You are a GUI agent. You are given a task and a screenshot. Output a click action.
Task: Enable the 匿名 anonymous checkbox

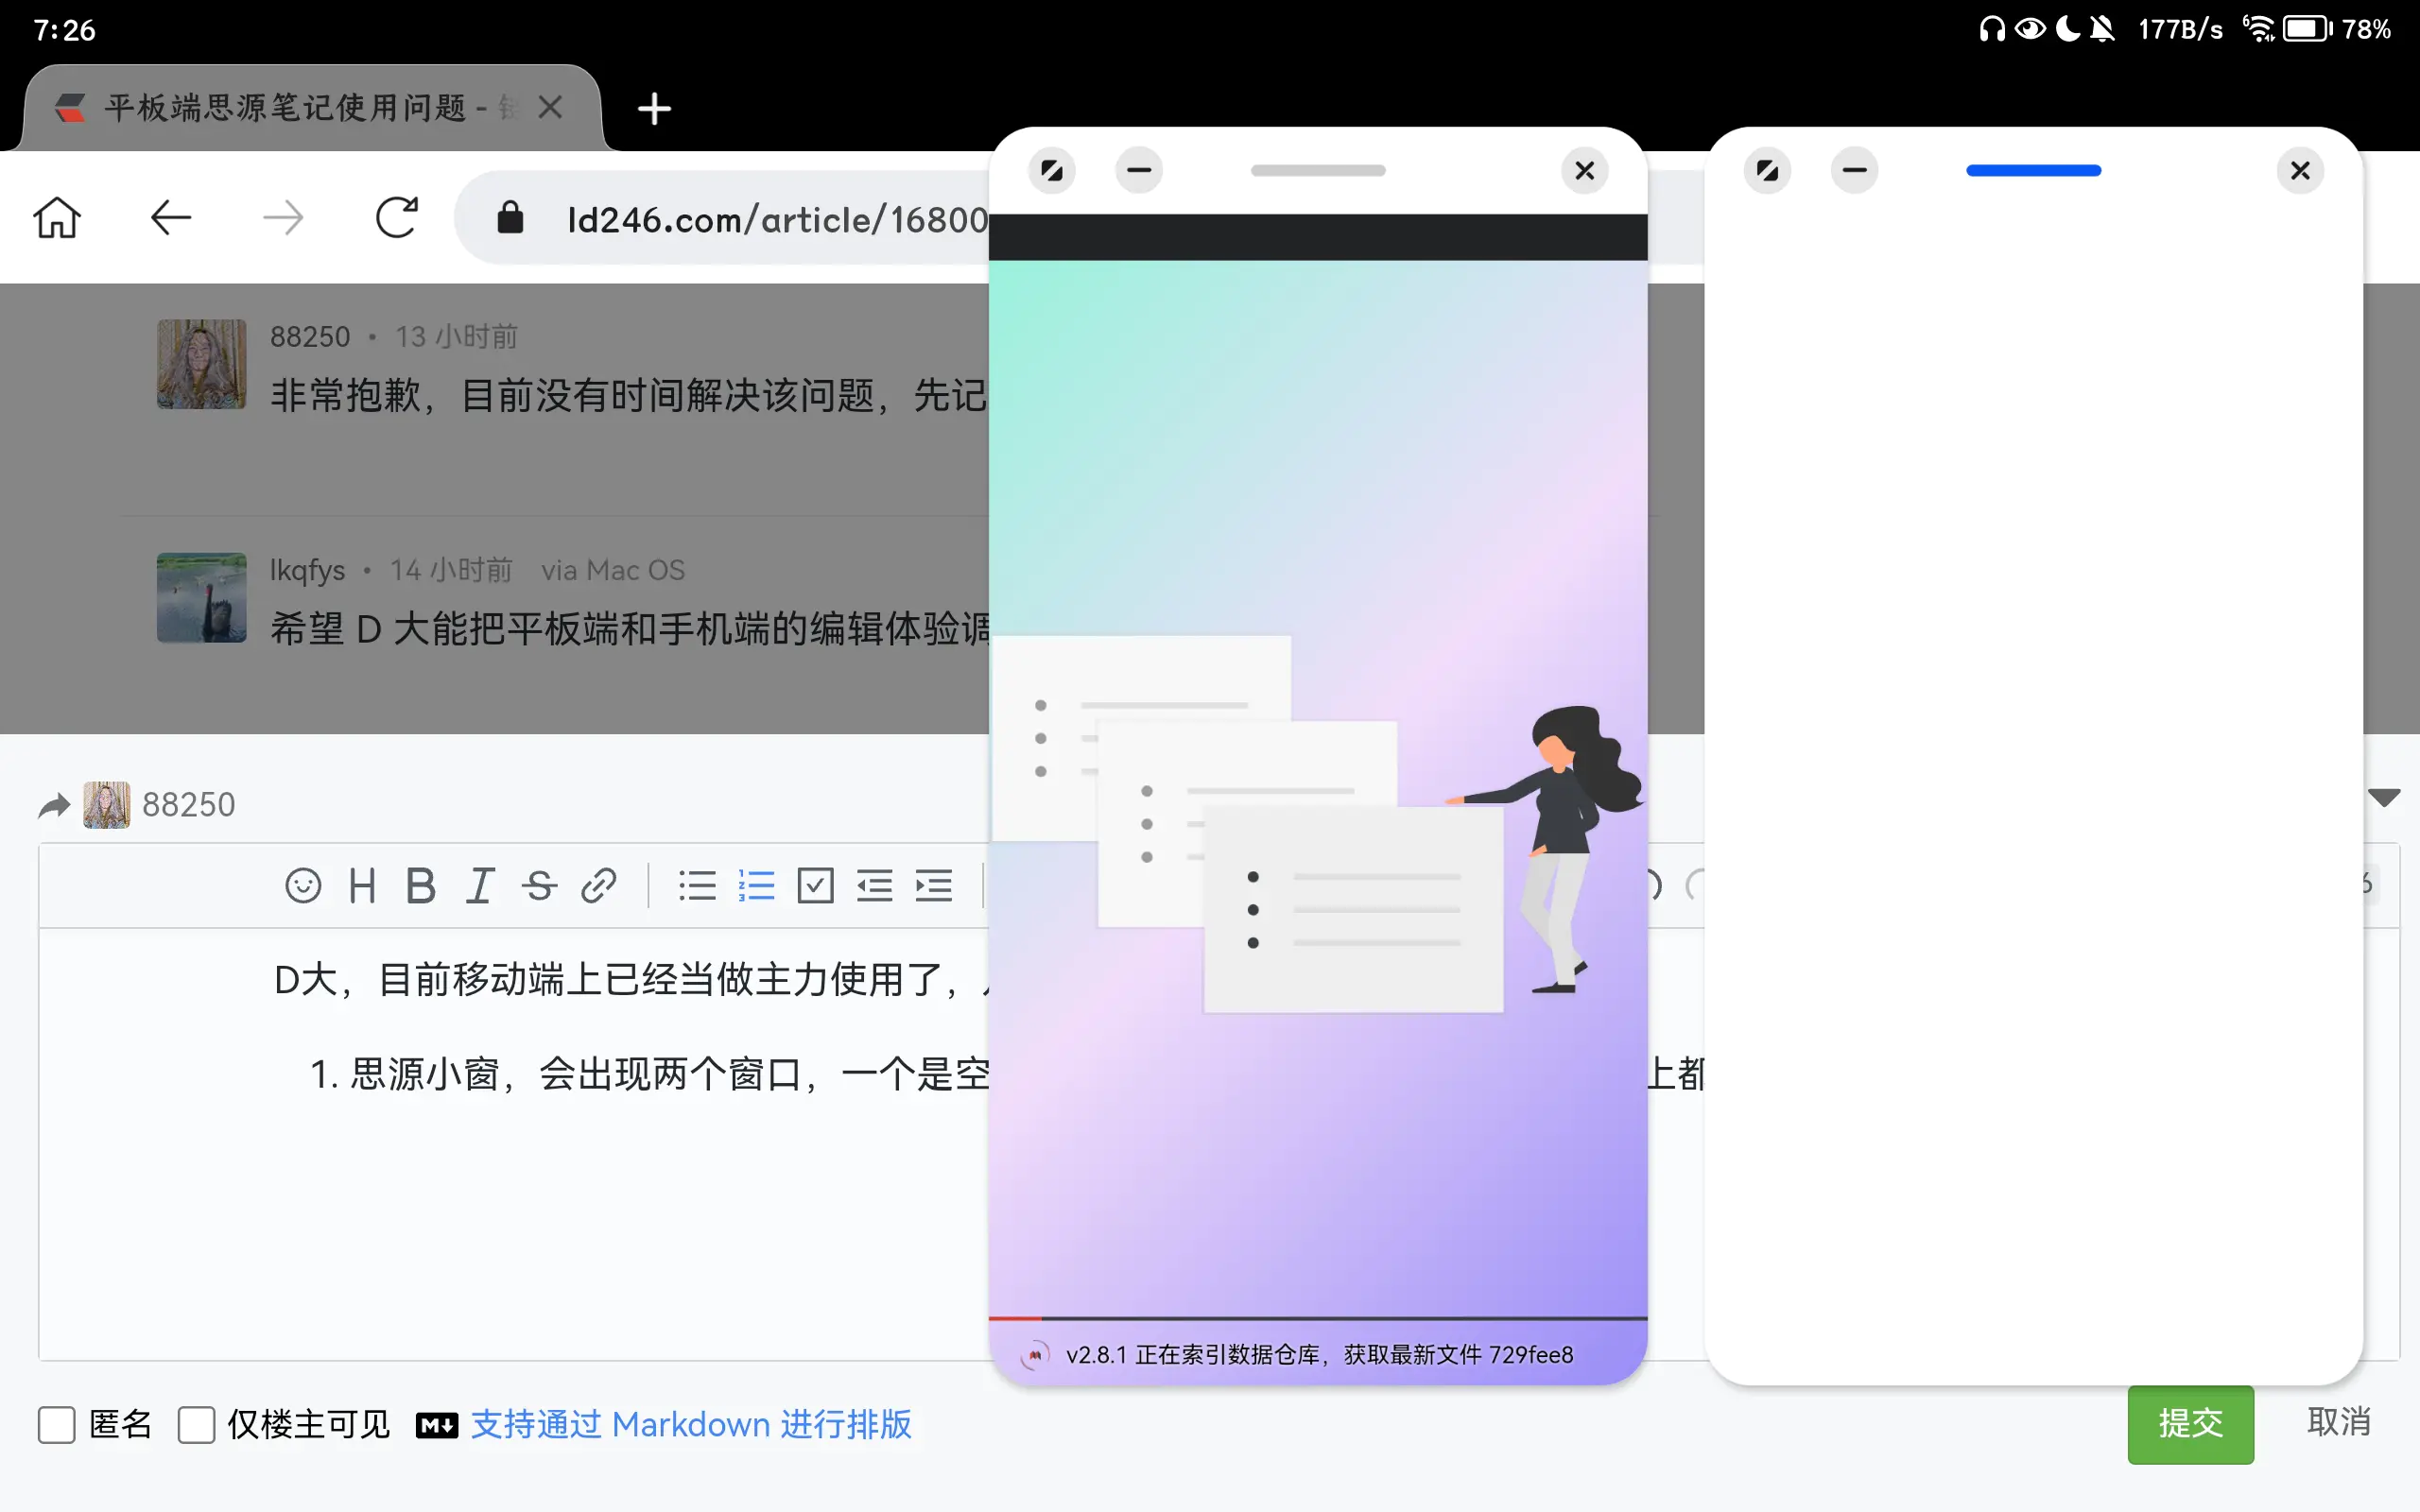(57, 1424)
